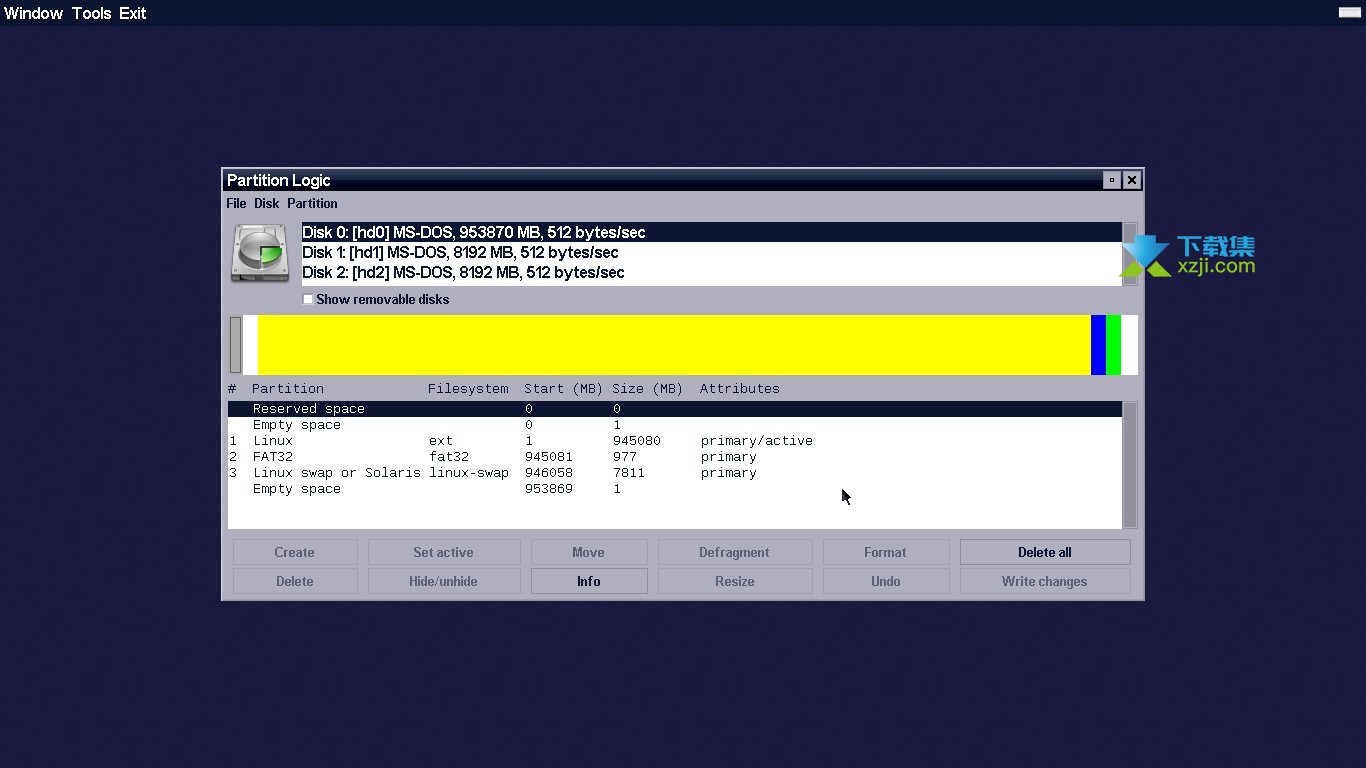Image resolution: width=1366 pixels, height=768 pixels.
Task: Click the Create button
Action: pyautogui.click(x=295, y=552)
